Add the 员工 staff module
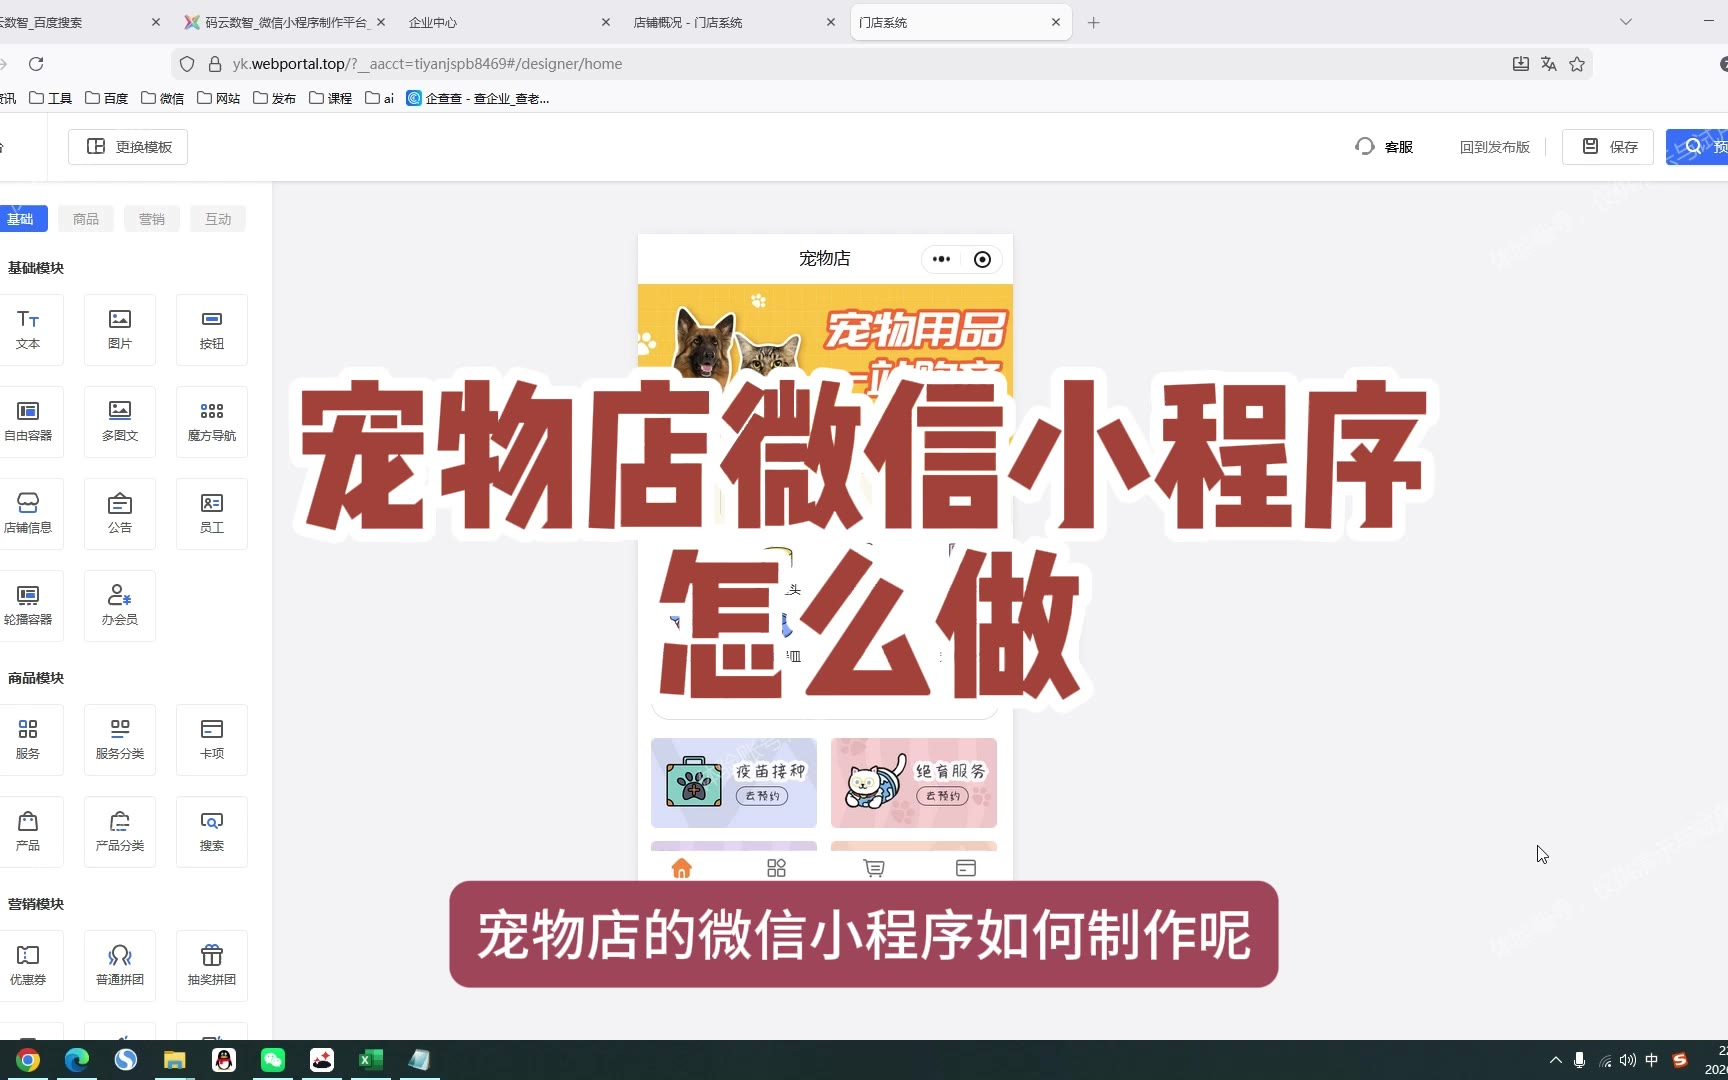Screen dimensions: 1728x1080 [212, 513]
